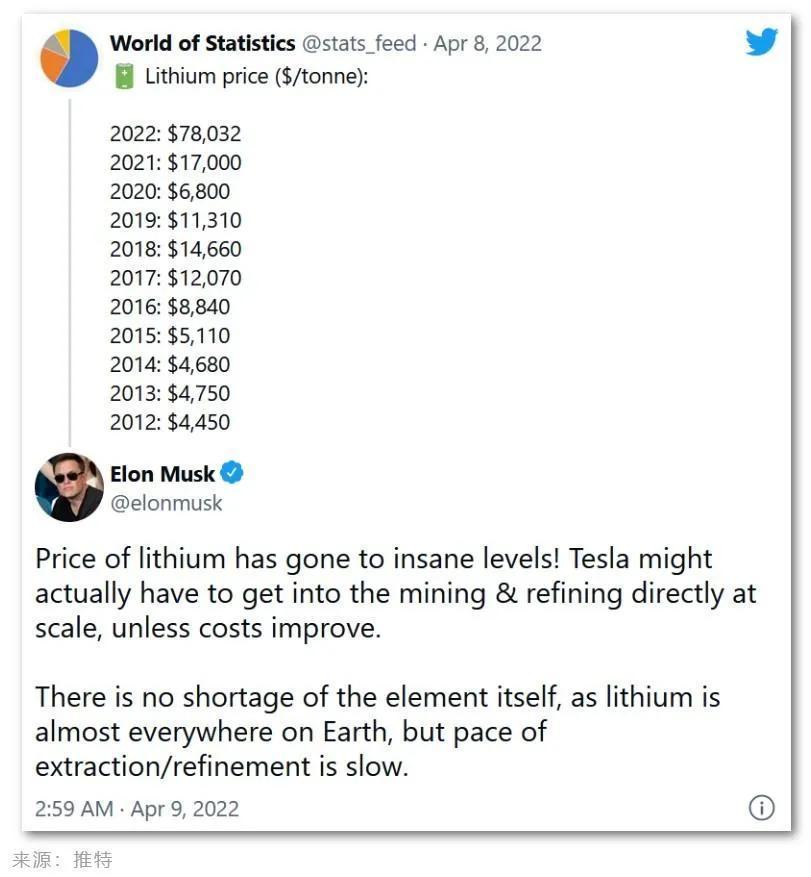Open Elon Musk's profile photo
The width and height of the screenshot is (811, 877).
pos(69,487)
